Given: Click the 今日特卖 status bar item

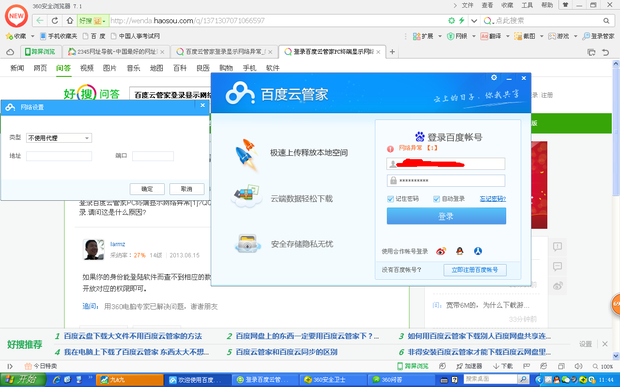Looking at the screenshot, I should click(x=41, y=366).
